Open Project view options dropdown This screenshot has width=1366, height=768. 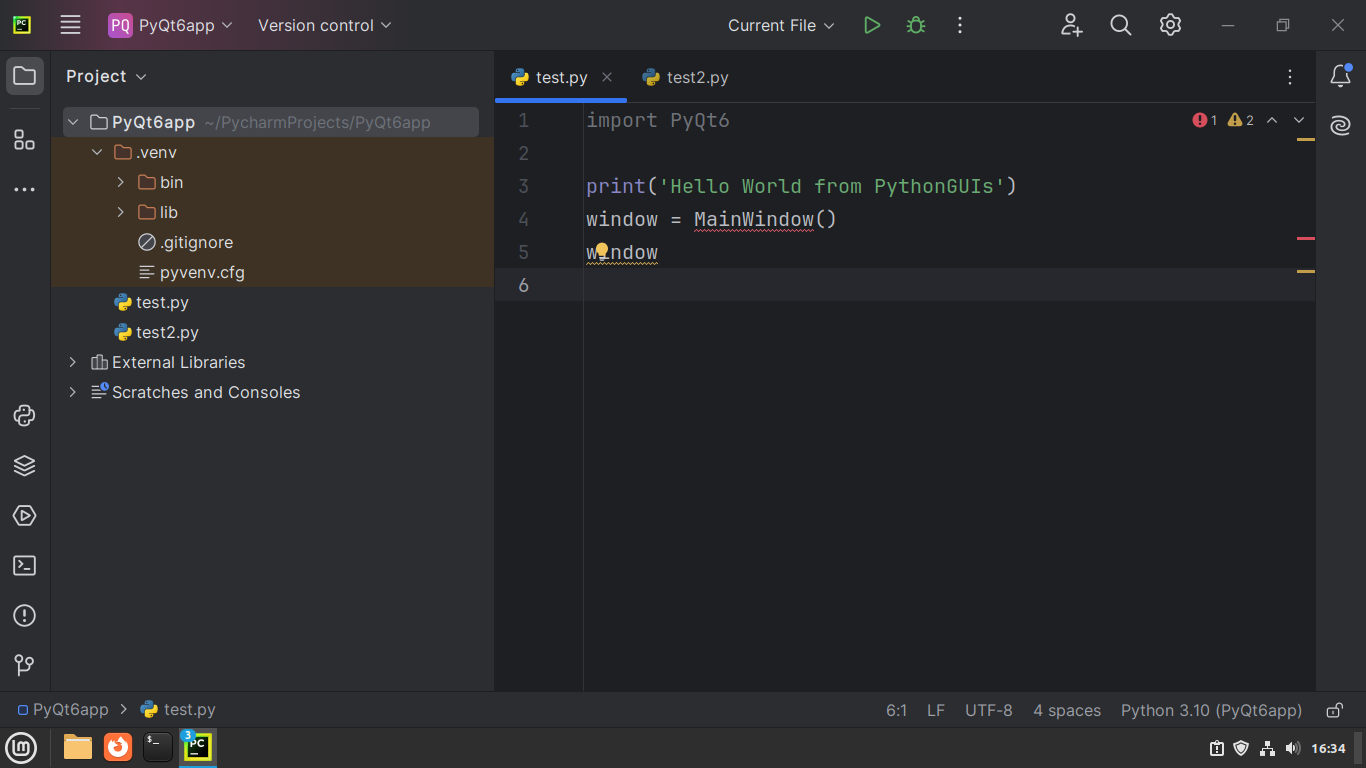(x=106, y=76)
